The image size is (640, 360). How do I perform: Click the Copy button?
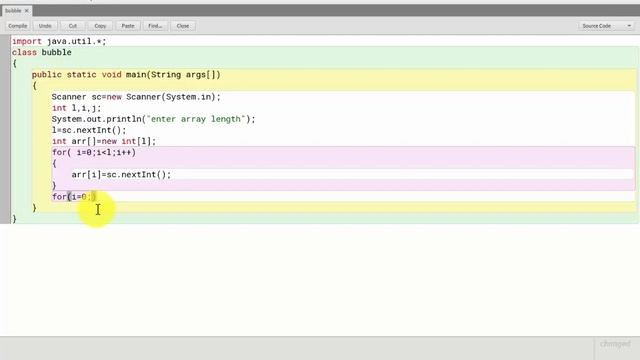[x=100, y=26]
